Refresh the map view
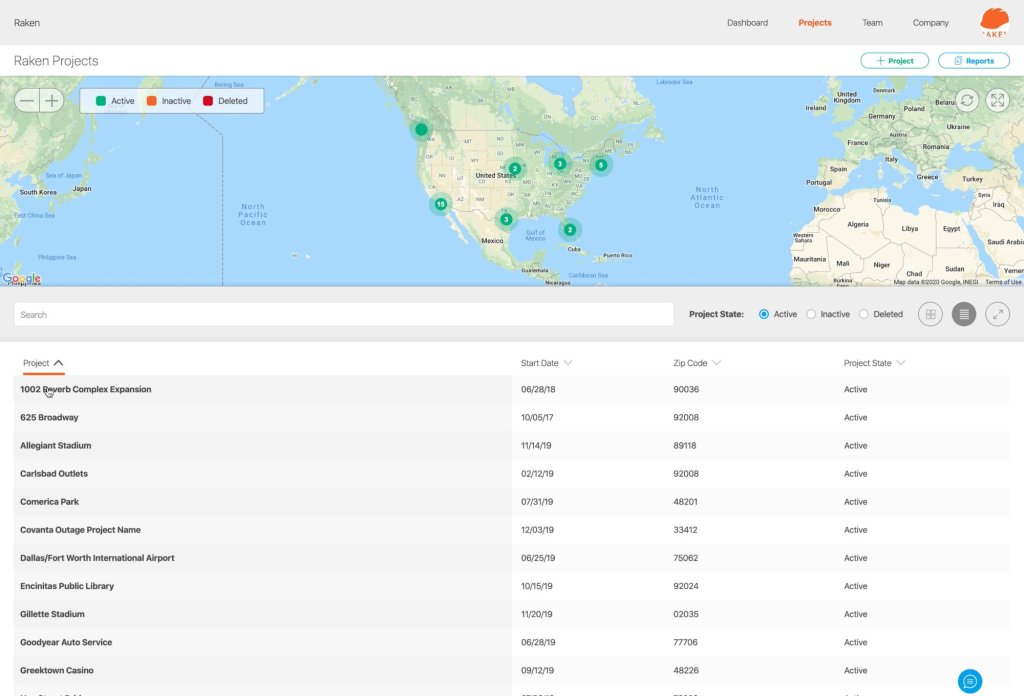This screenshot has height=696, width=1024. (x=967, y=100)
